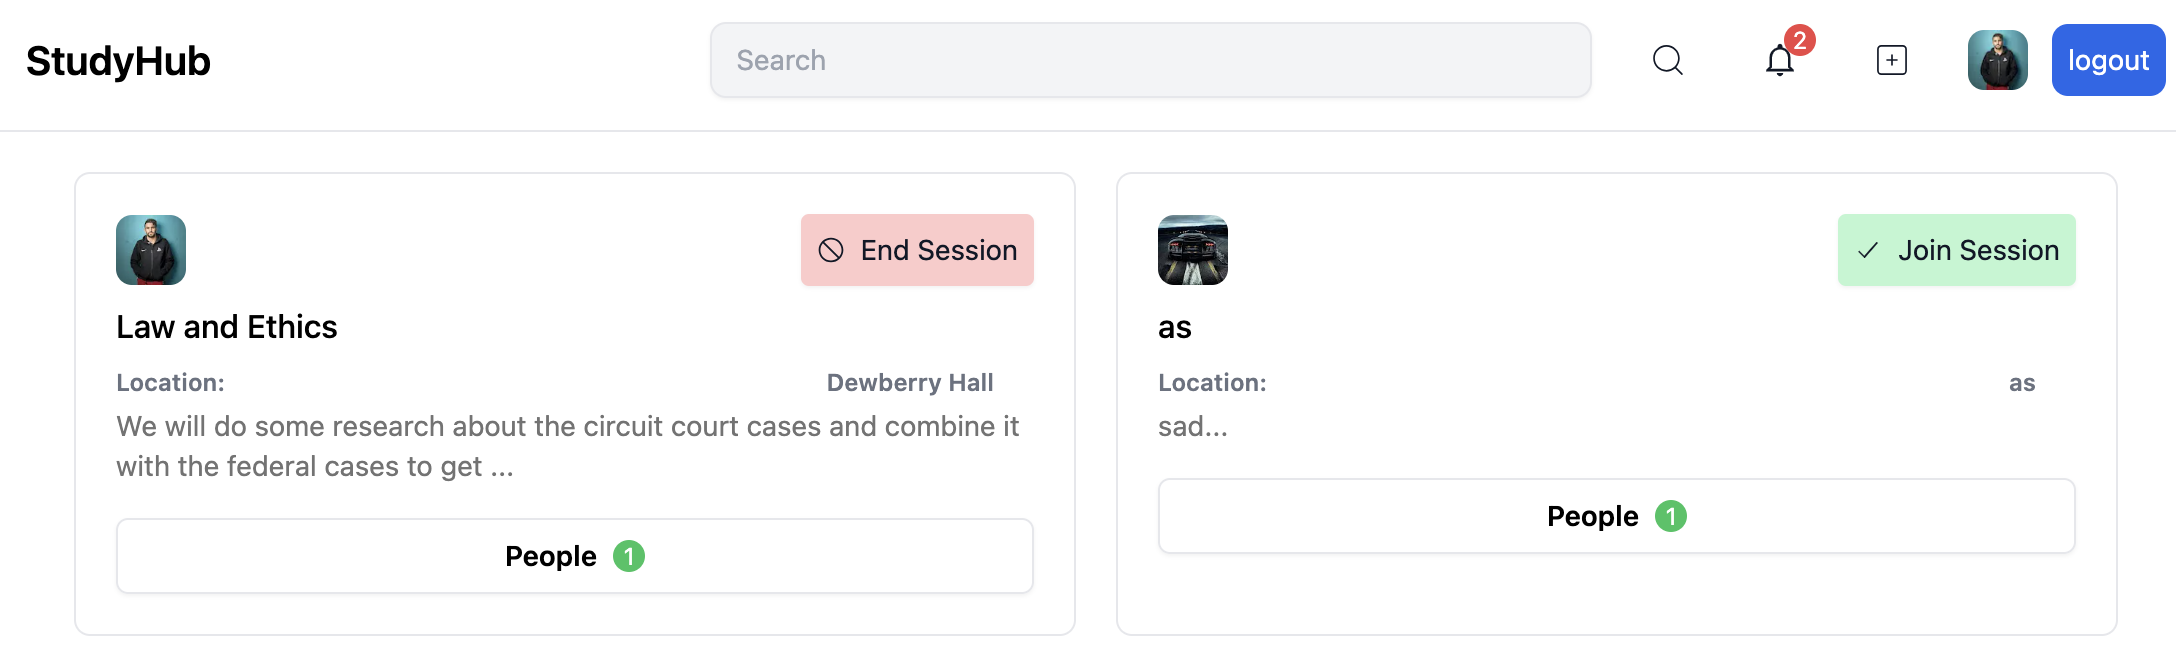Viewport: 2176px width, 662px height.
Task: Open the Law and Ethics session title
Action: click(x=227, y=327)
